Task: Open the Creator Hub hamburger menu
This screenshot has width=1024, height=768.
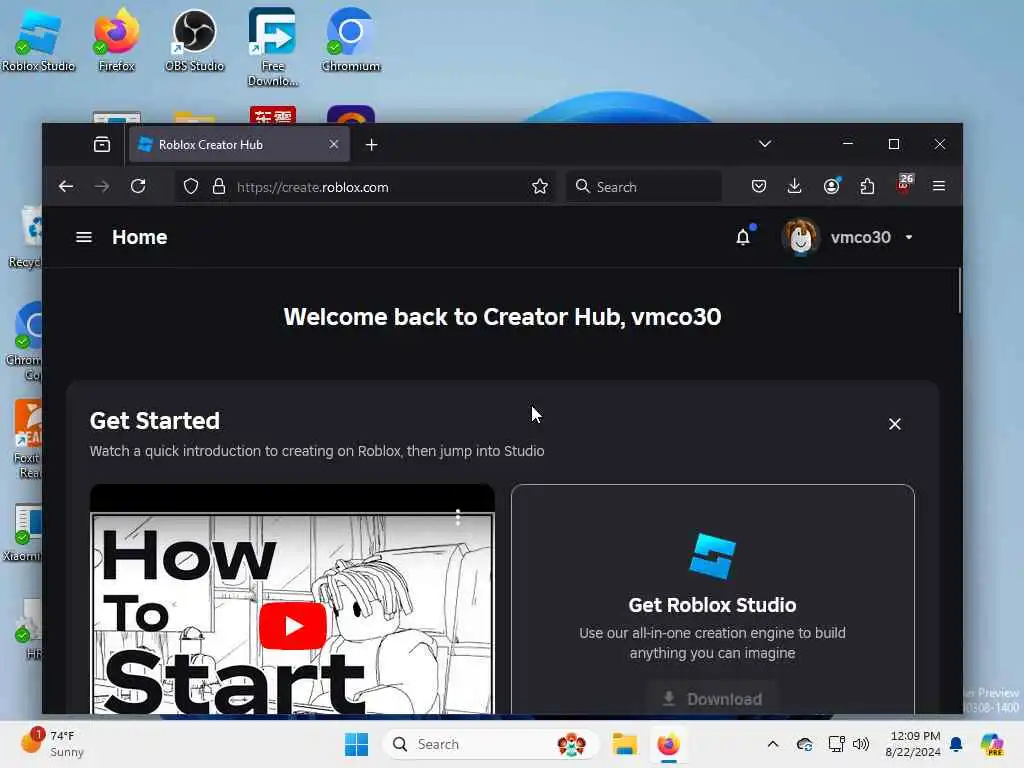Action: (x=84, y=237)
